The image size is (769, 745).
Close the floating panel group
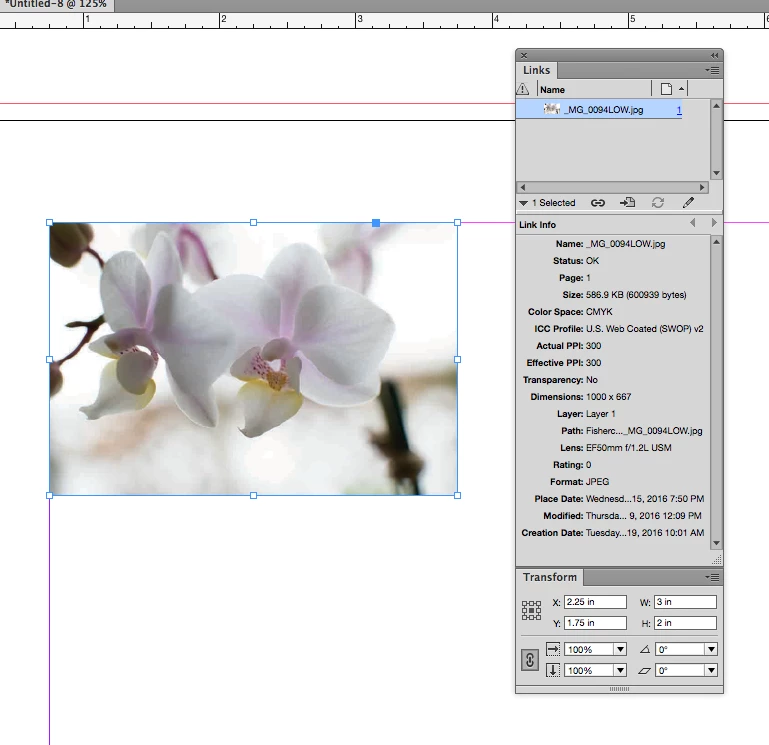point(524,55)
